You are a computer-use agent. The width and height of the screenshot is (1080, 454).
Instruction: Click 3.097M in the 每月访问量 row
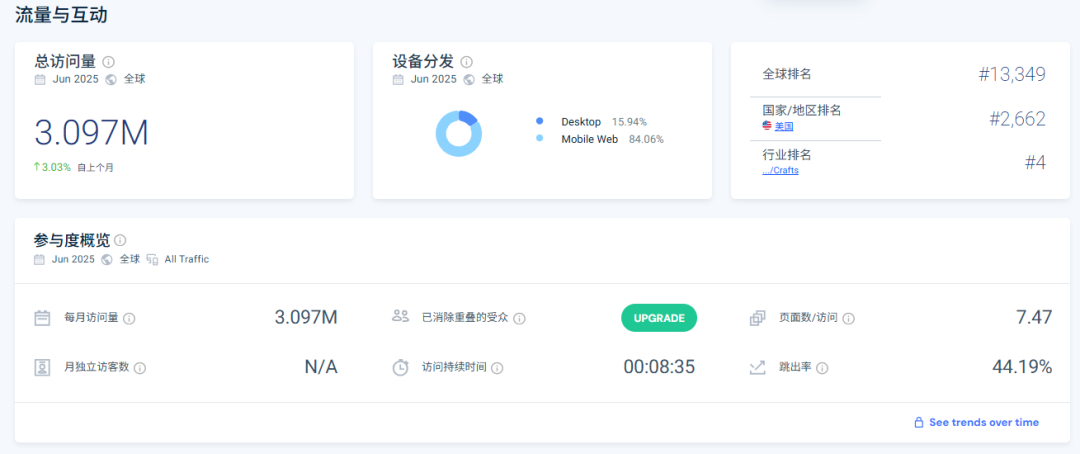coord(306,318)
